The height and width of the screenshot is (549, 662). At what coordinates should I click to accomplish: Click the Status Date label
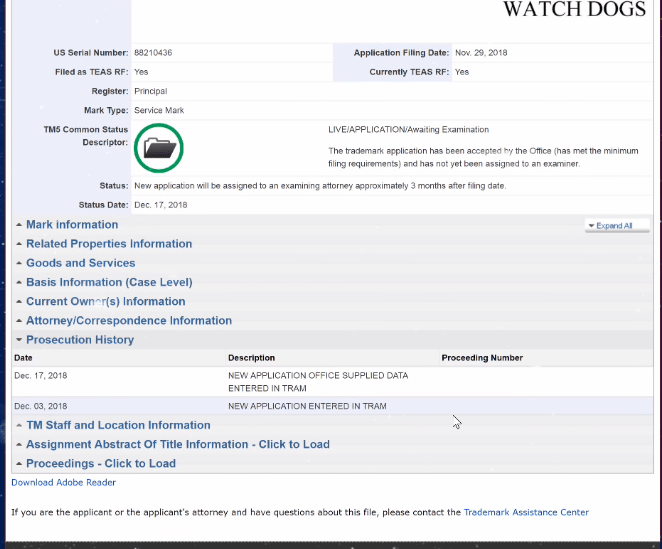(103, 205)
